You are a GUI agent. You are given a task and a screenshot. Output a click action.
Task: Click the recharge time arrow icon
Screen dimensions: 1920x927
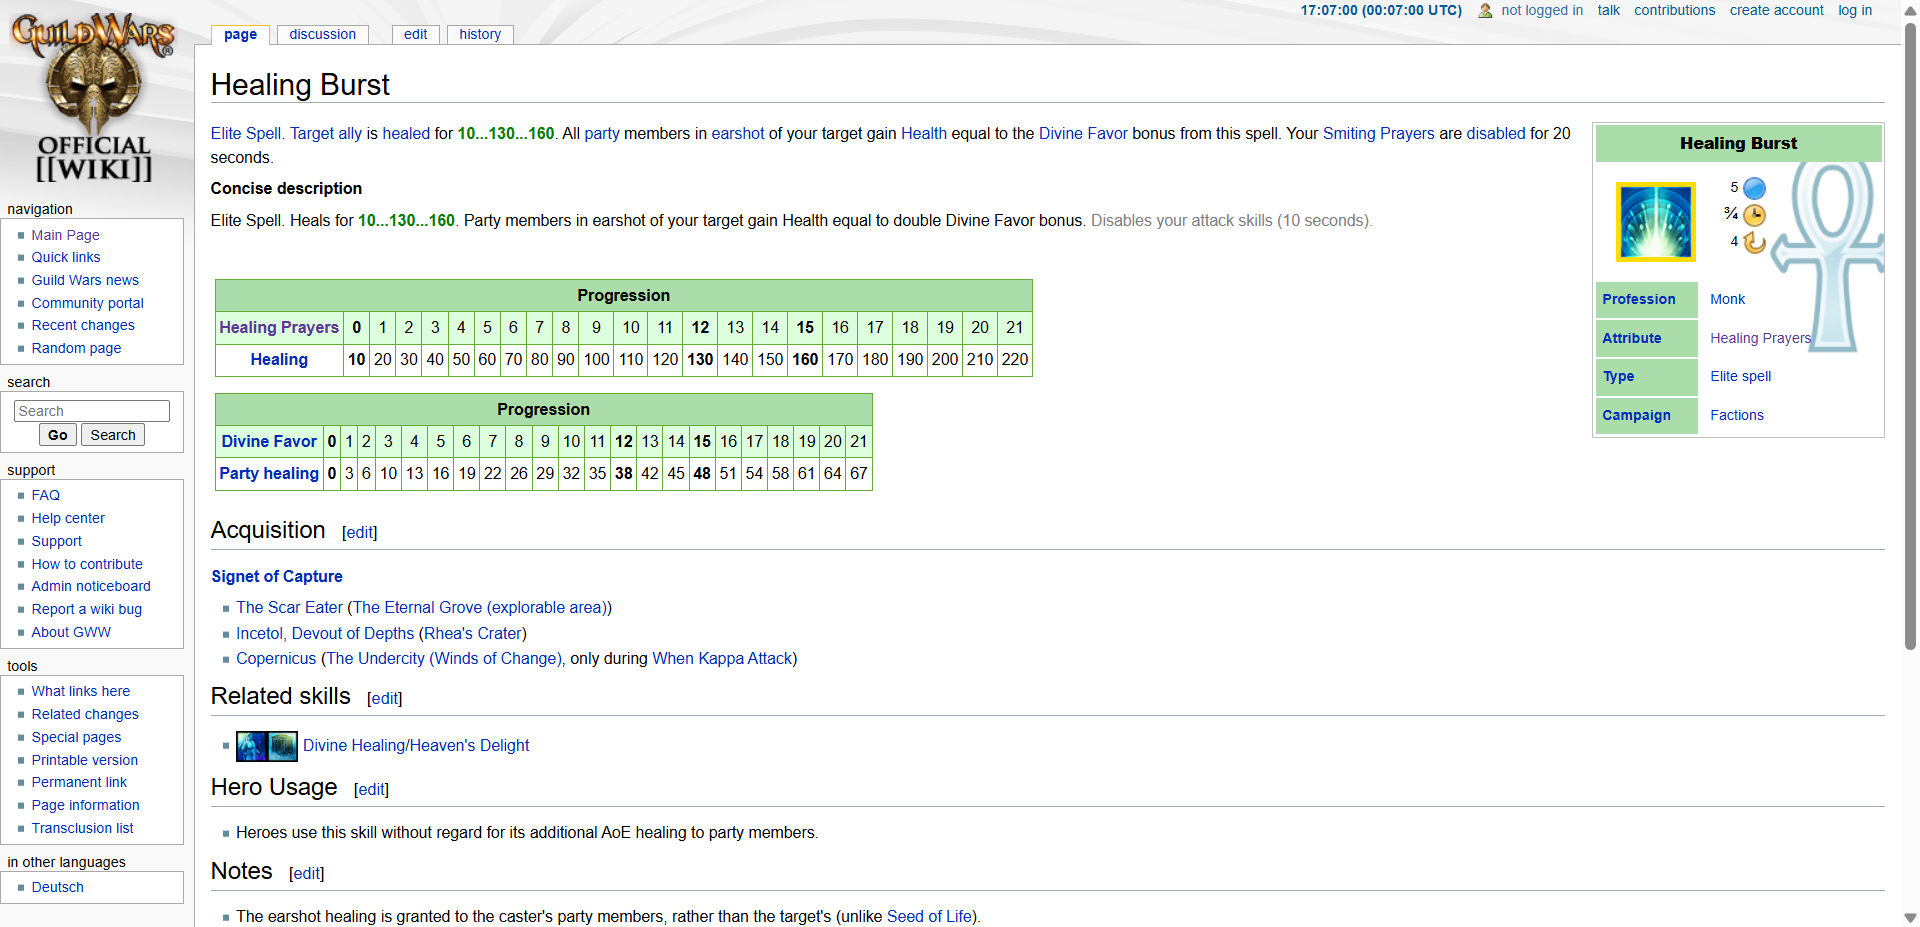click(1754, 242)
